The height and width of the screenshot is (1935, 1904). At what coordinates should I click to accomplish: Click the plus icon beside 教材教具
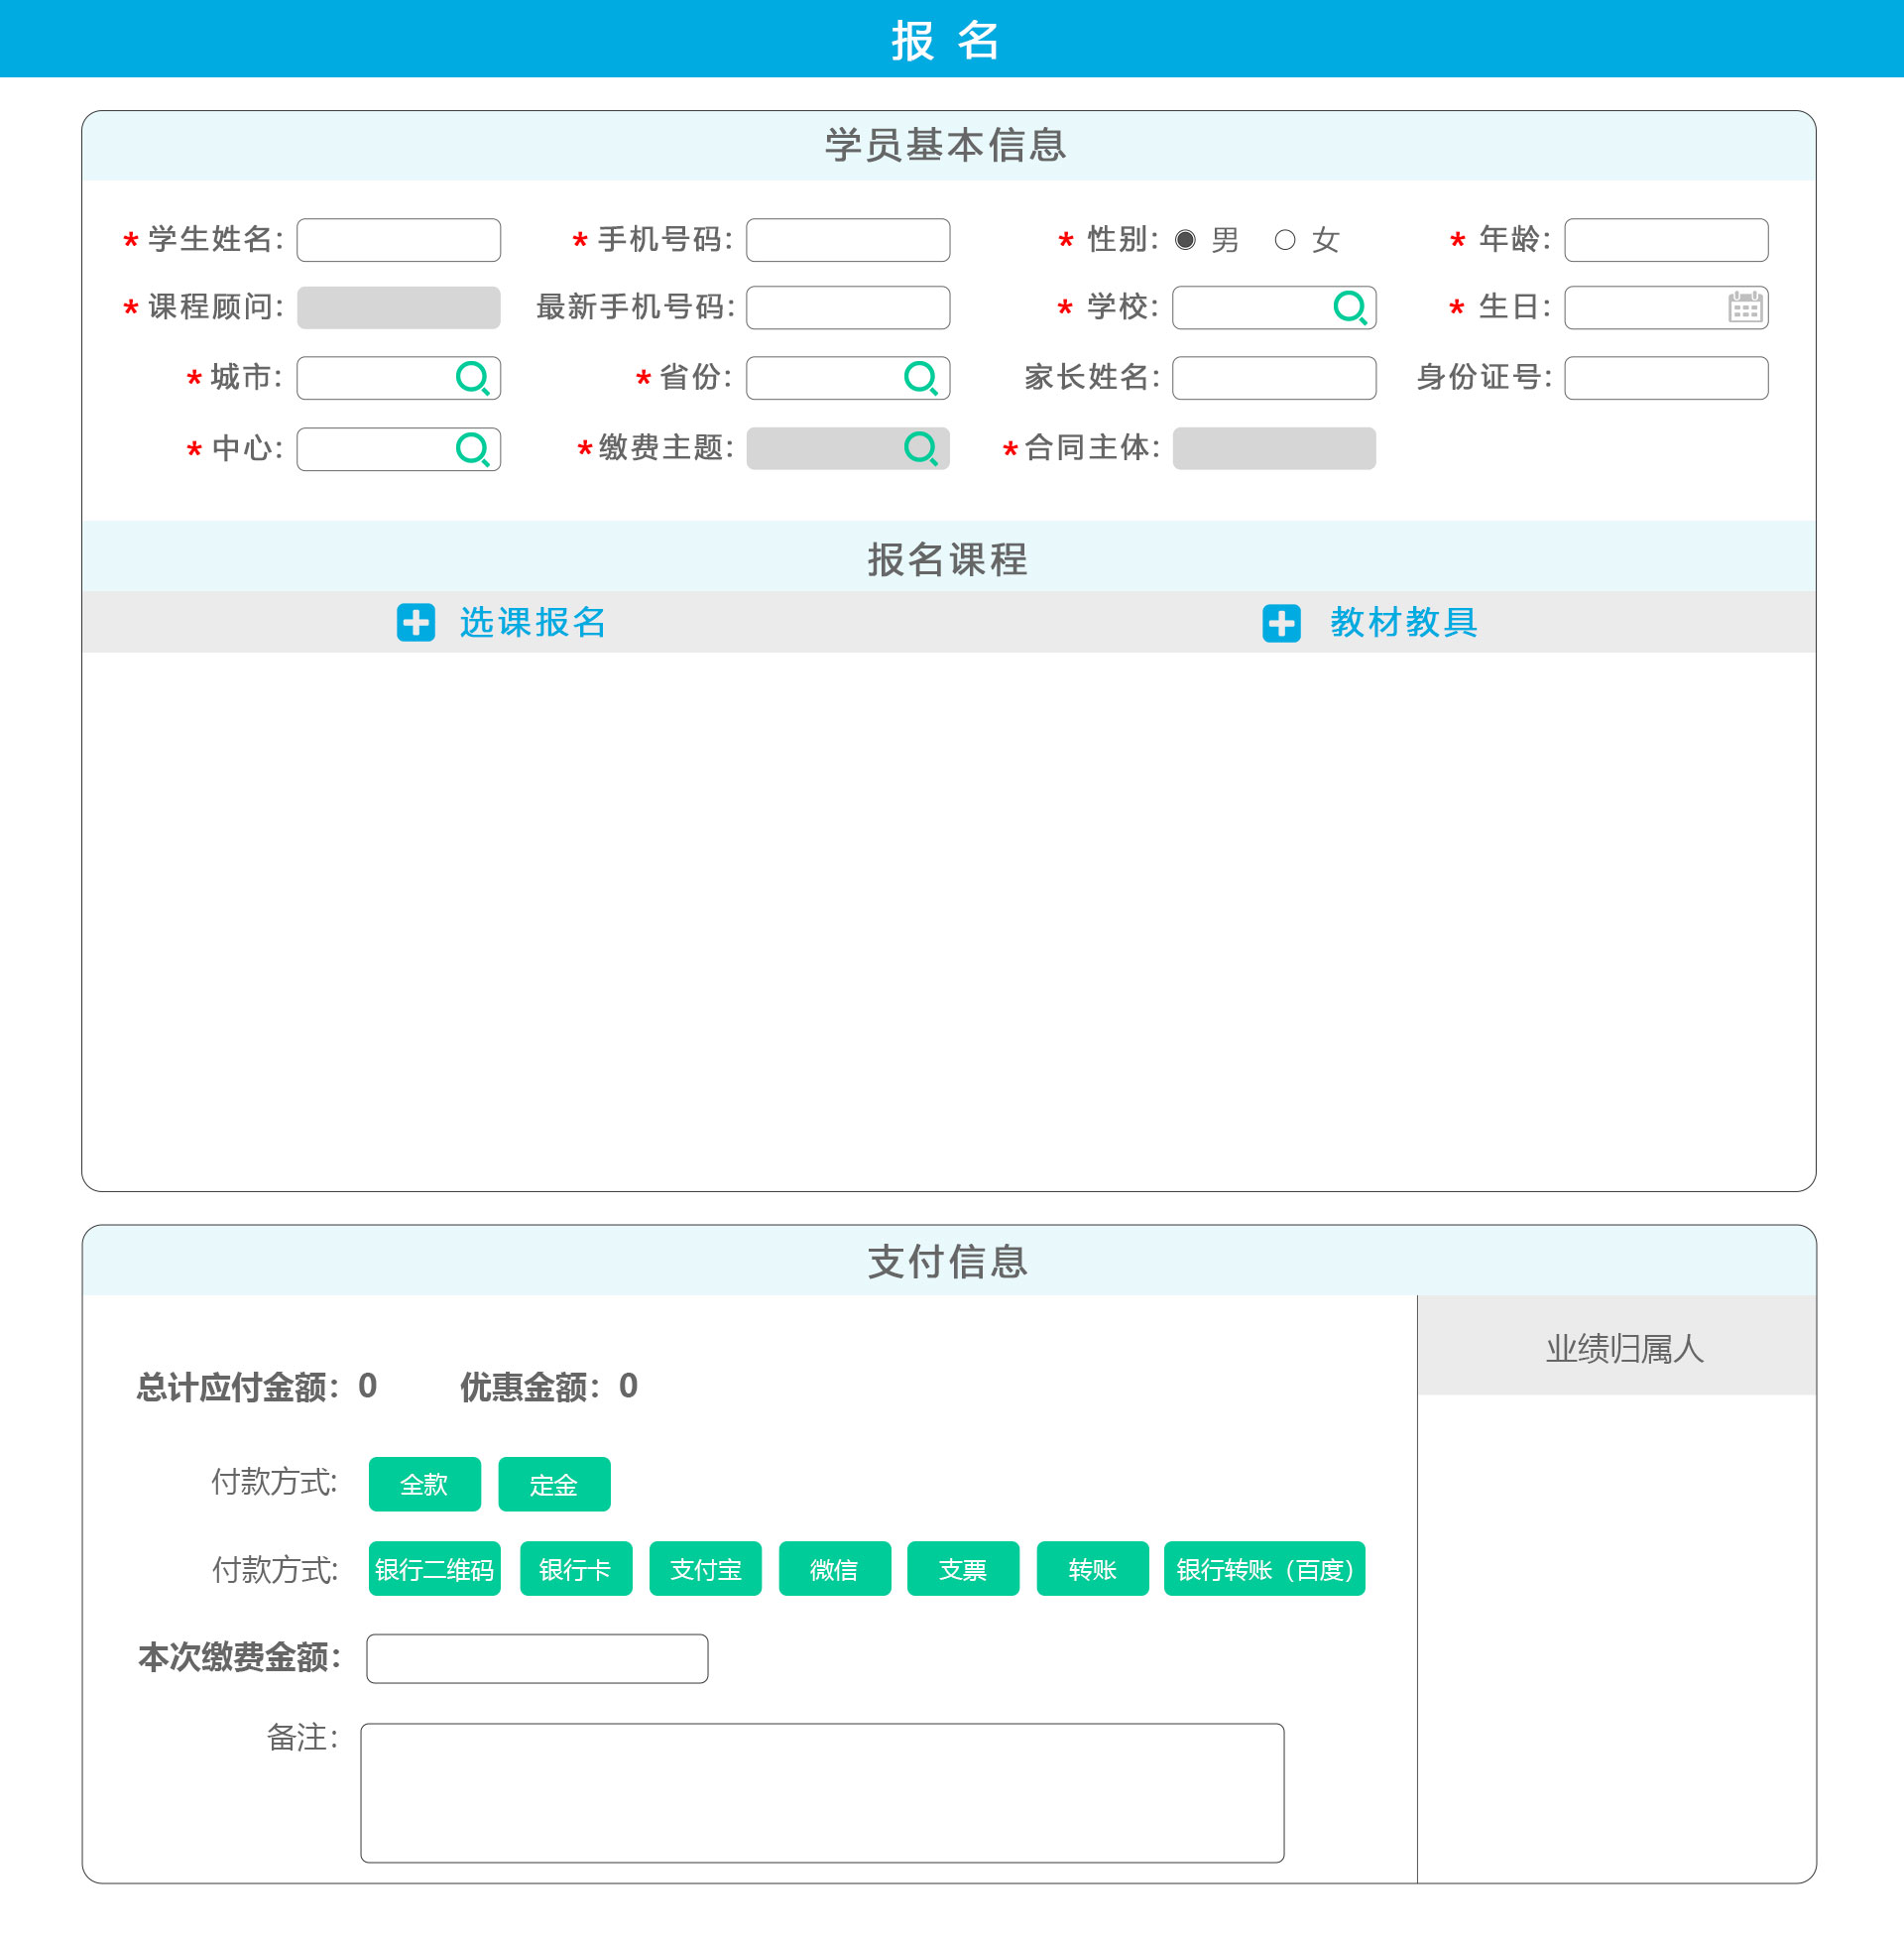(x=1282, y=623)
